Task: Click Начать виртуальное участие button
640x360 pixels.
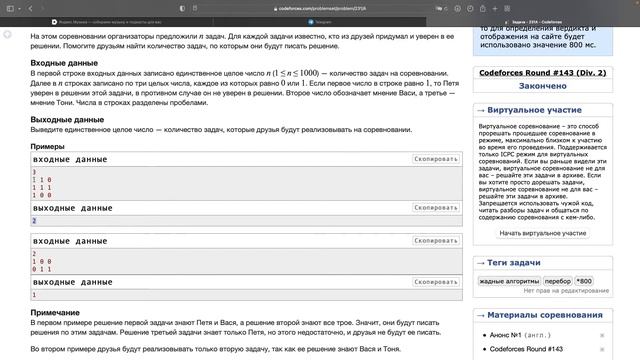Action: [x=543, y=233]
